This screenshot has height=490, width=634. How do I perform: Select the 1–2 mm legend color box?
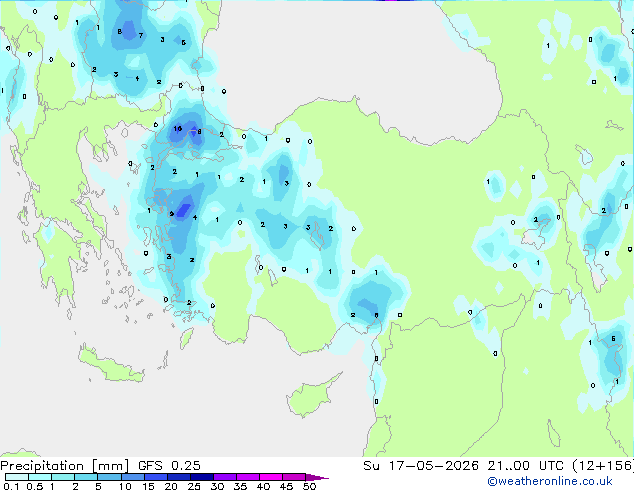(63, 477)
